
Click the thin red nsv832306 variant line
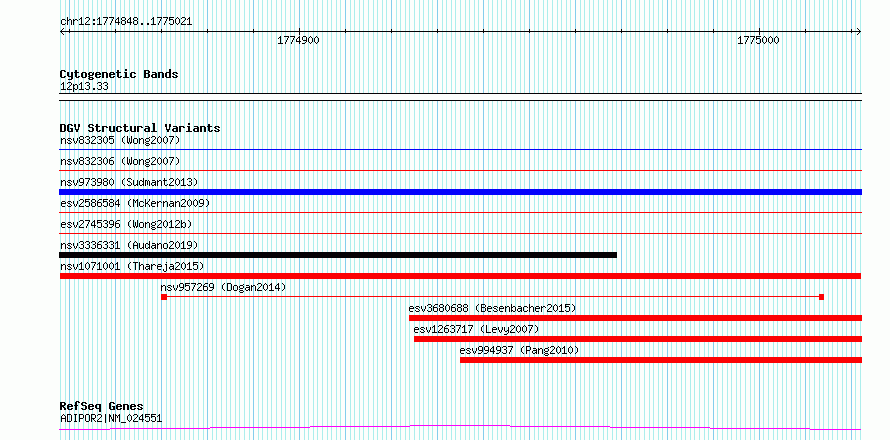(x=460, y=170)
